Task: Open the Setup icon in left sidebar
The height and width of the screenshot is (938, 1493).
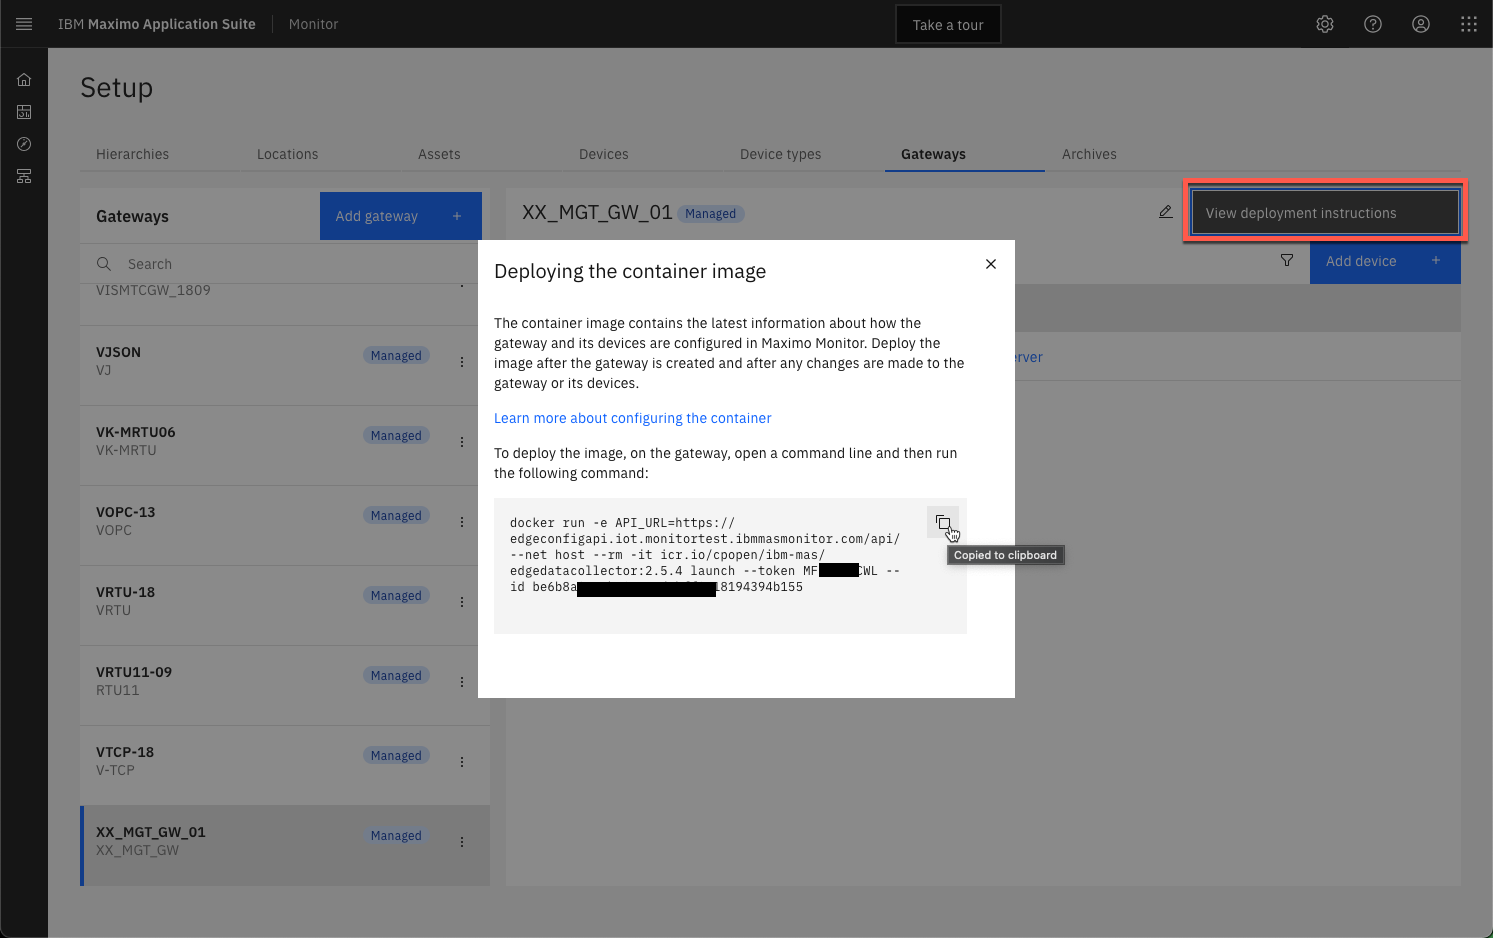Action: (x=24, y=176)
